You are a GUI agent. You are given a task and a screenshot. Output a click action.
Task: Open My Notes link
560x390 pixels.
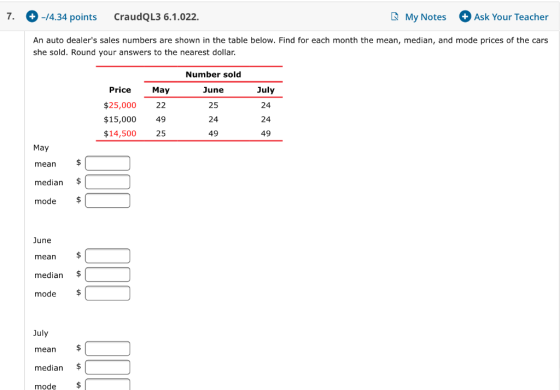point(425,17)
